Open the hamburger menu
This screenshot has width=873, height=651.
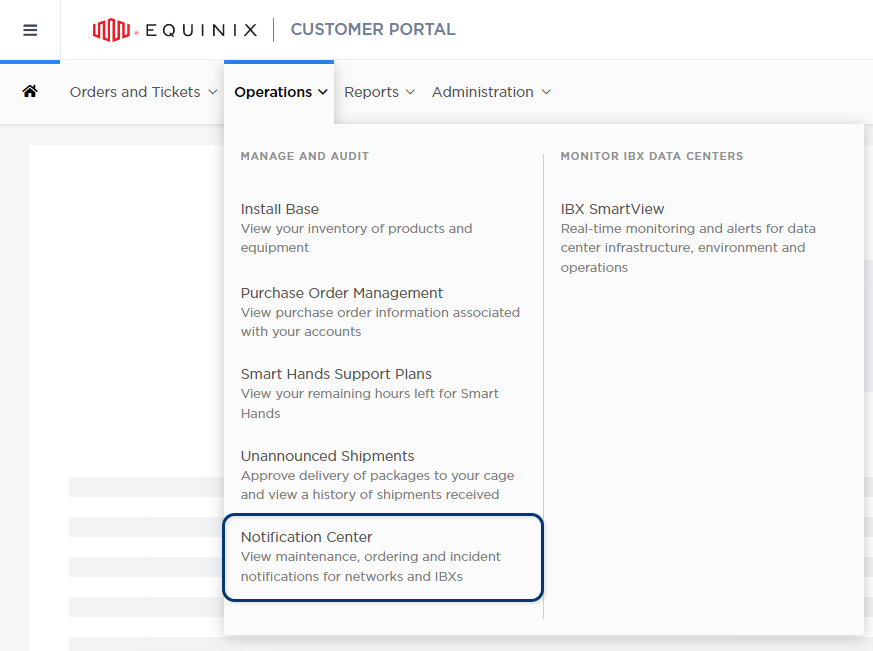30,30
